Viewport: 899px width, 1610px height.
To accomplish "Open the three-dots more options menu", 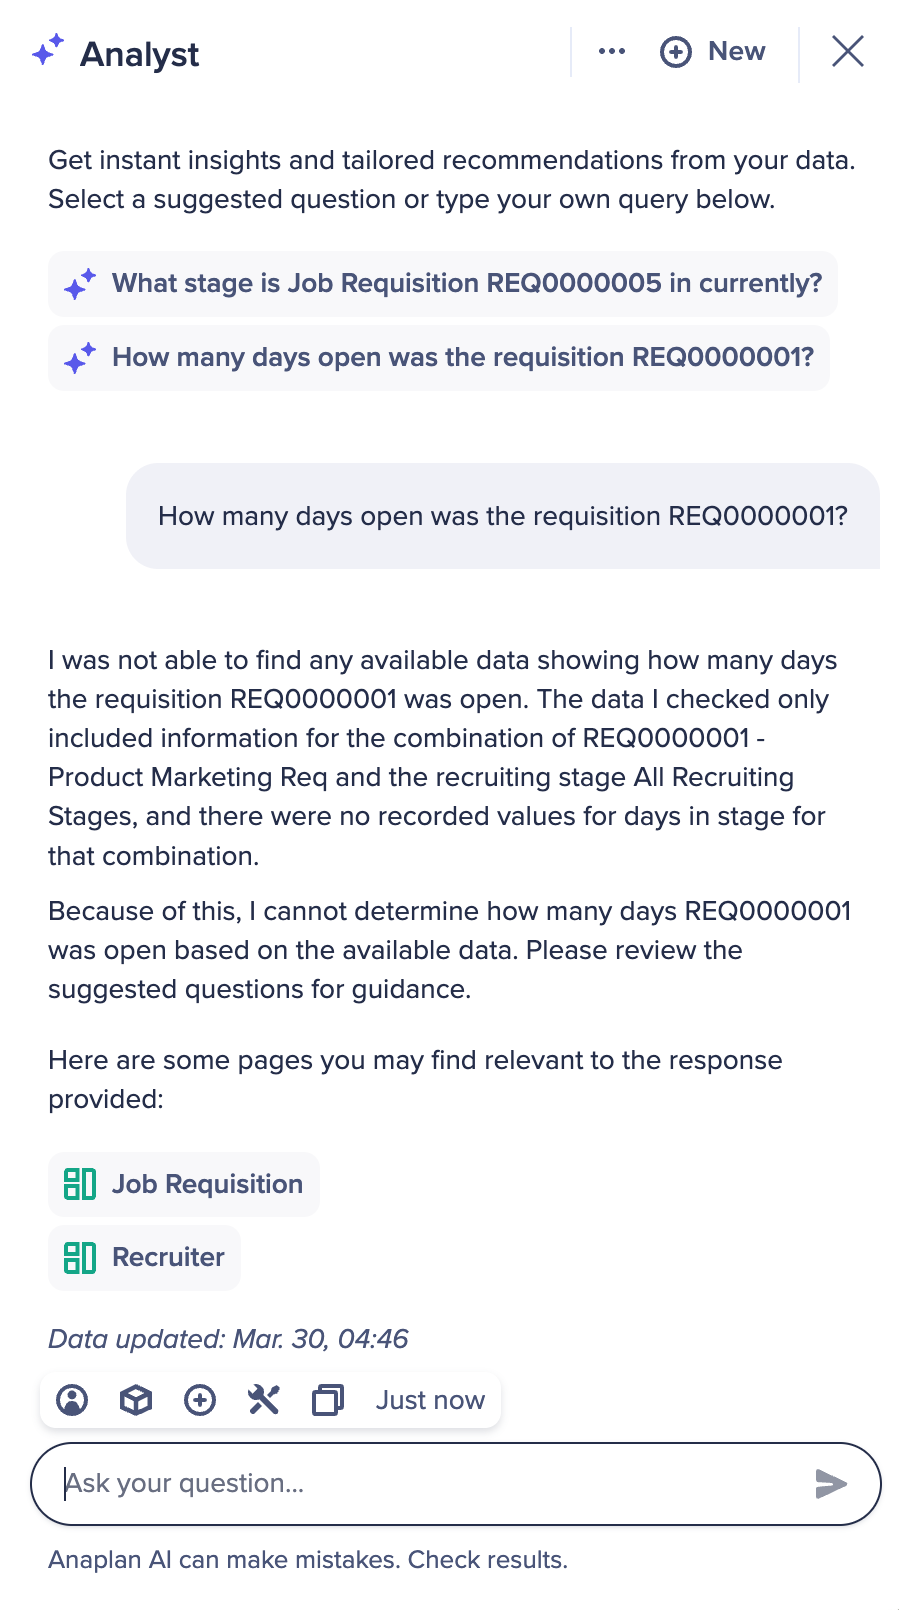I will click(x=612, y=52).
